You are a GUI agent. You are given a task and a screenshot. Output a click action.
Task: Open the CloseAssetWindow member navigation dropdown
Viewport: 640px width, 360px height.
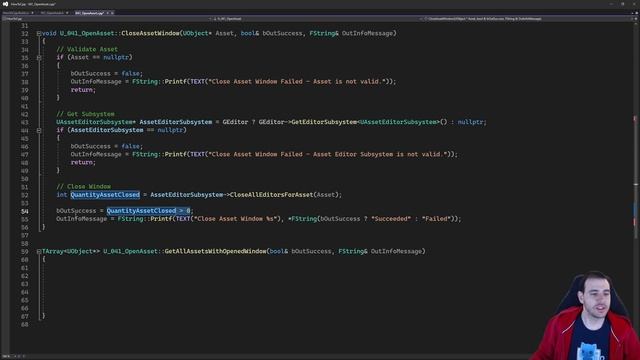(527, 19)
